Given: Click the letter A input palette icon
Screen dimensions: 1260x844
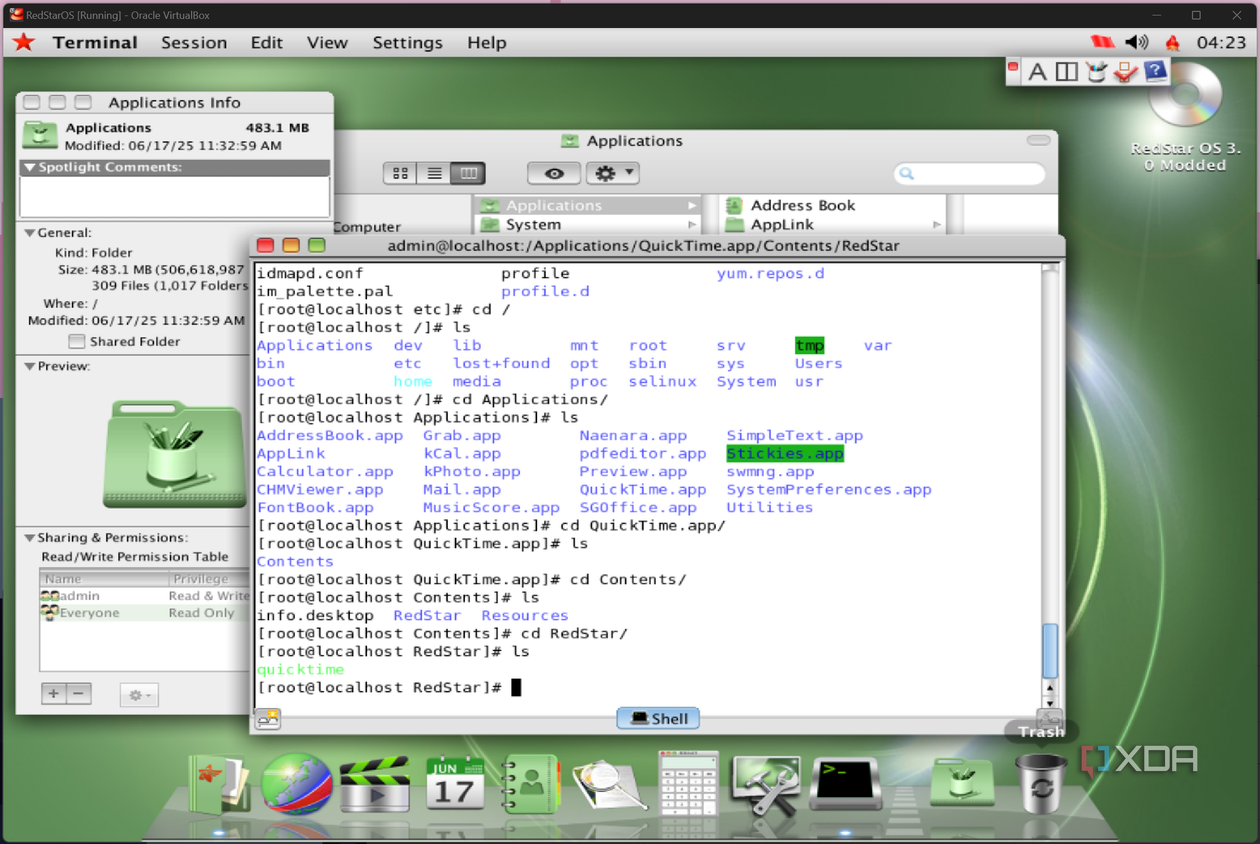Looking at the screenshot, I should click(1037, 71).
